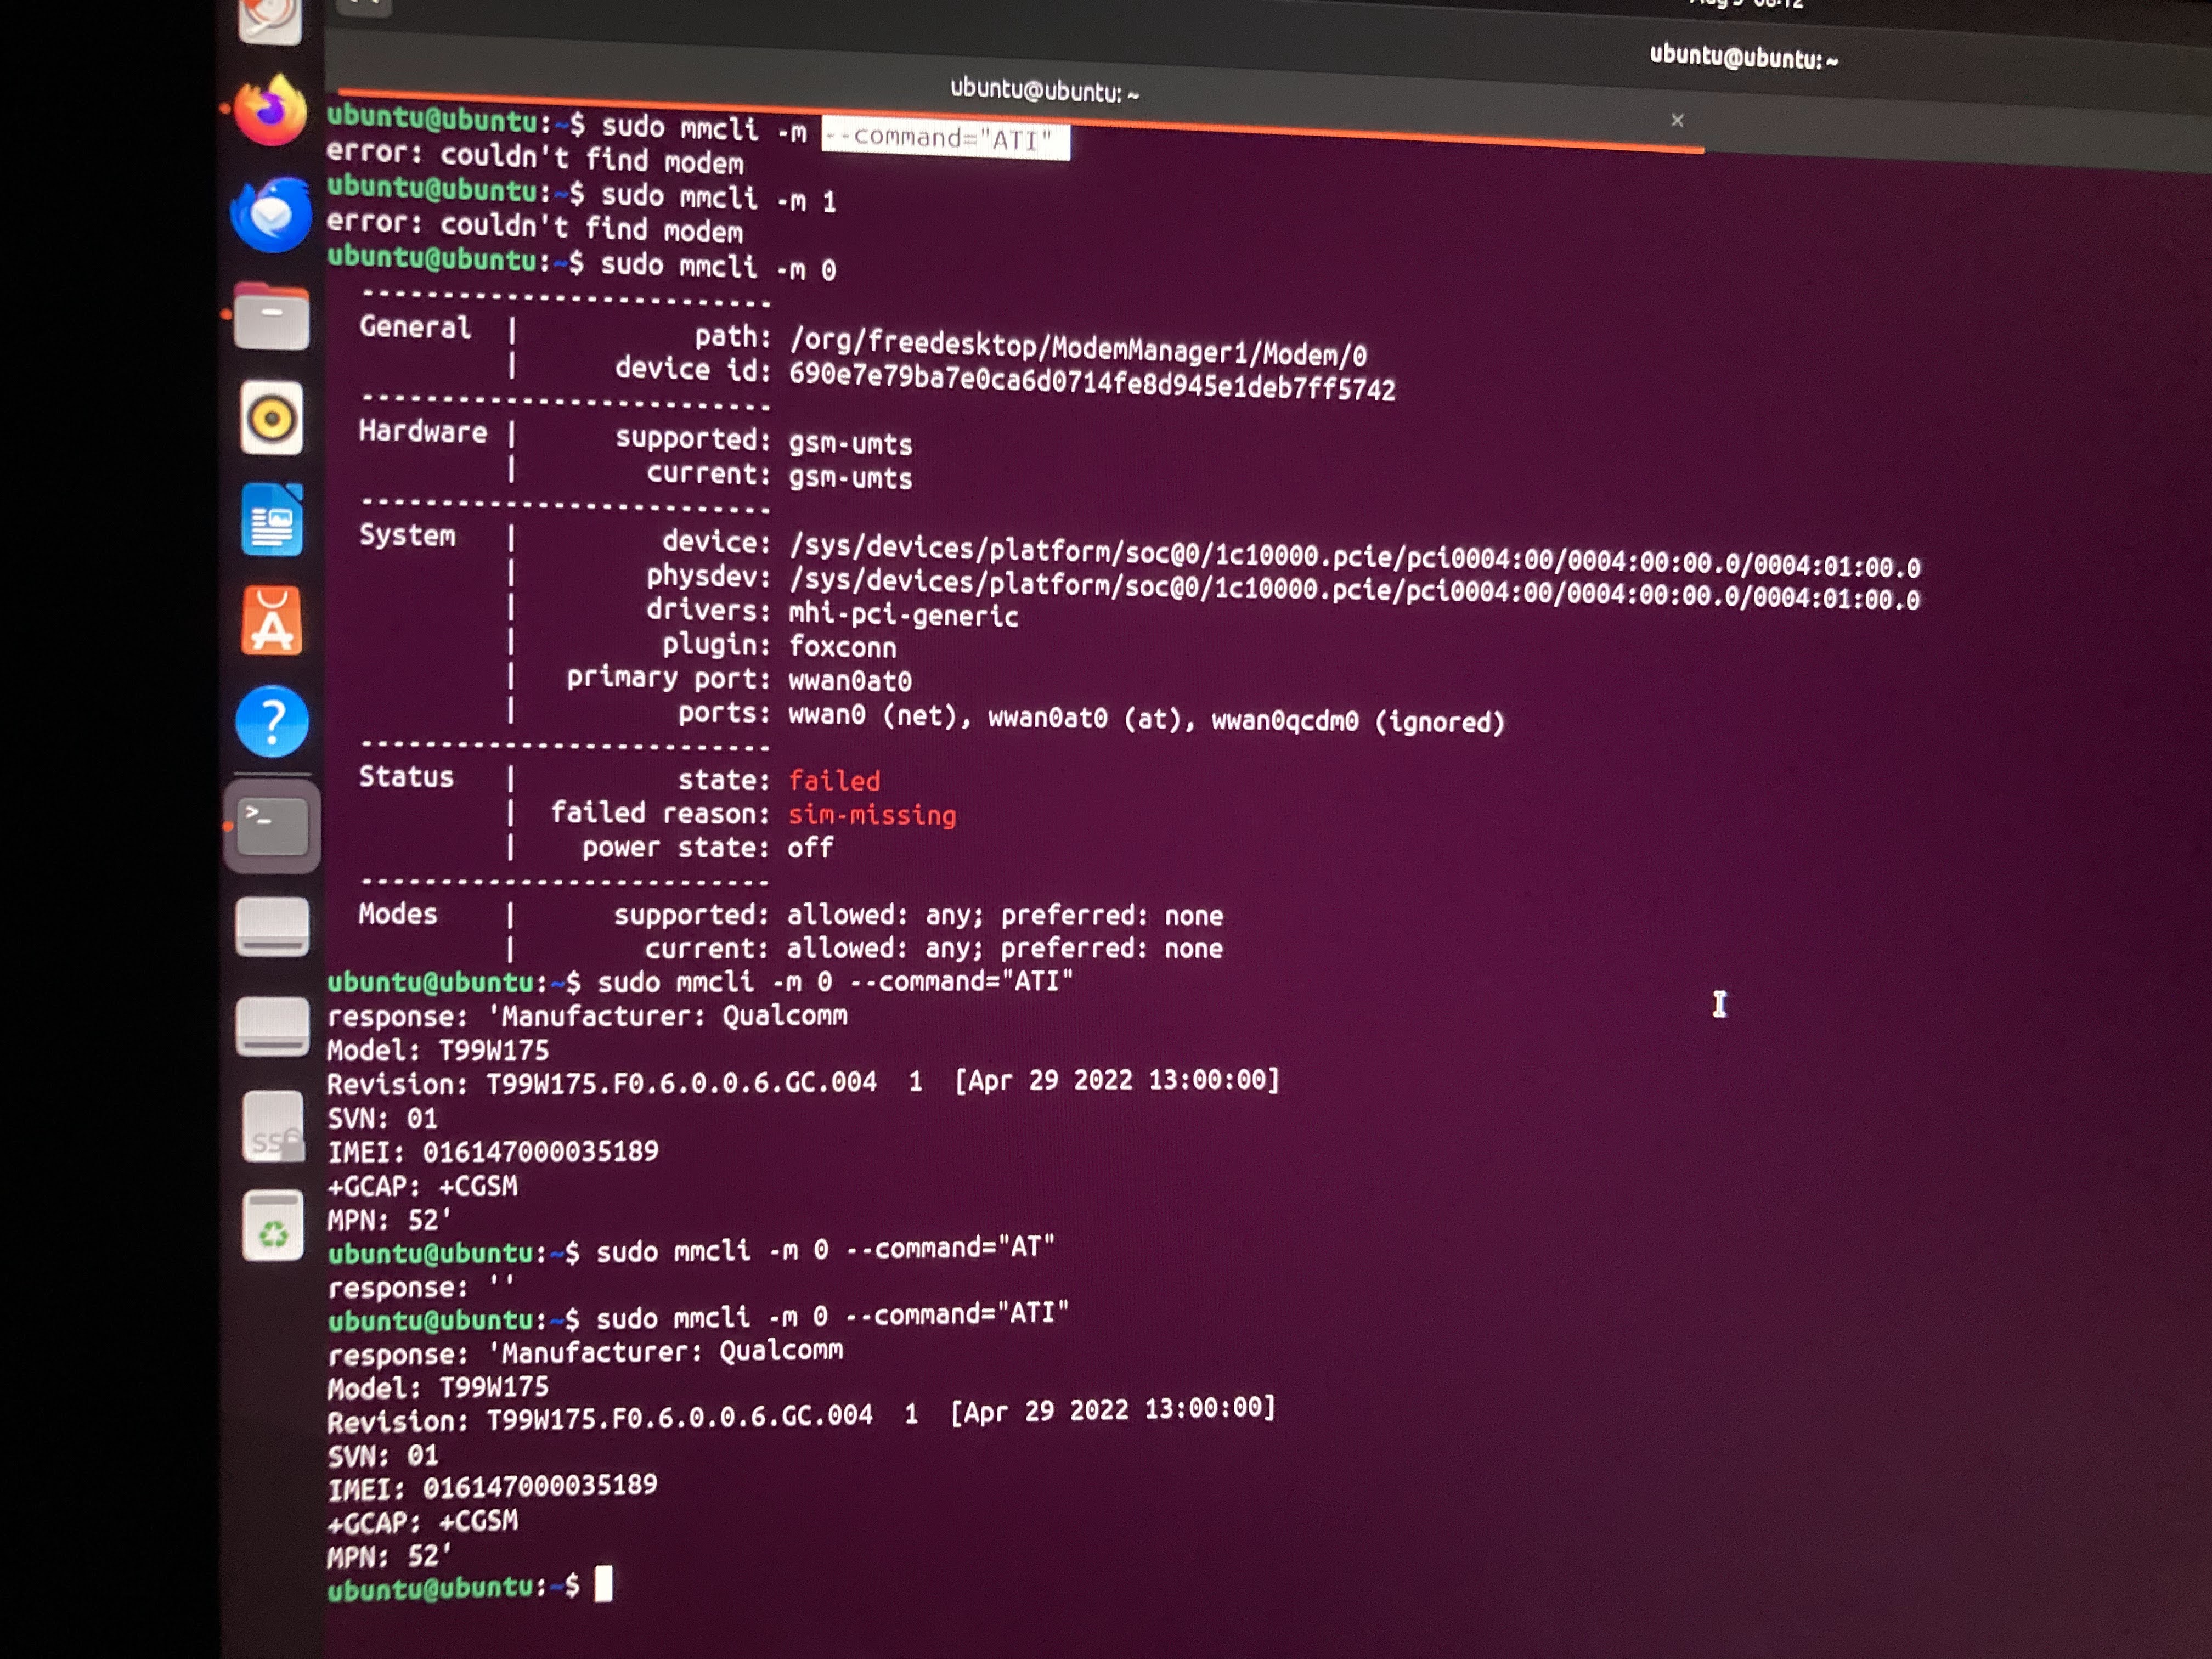Open Rhythmbox music player icon
This screenshot has height=1659, width=2212.
pyautogui.click(x=272, y=418)
